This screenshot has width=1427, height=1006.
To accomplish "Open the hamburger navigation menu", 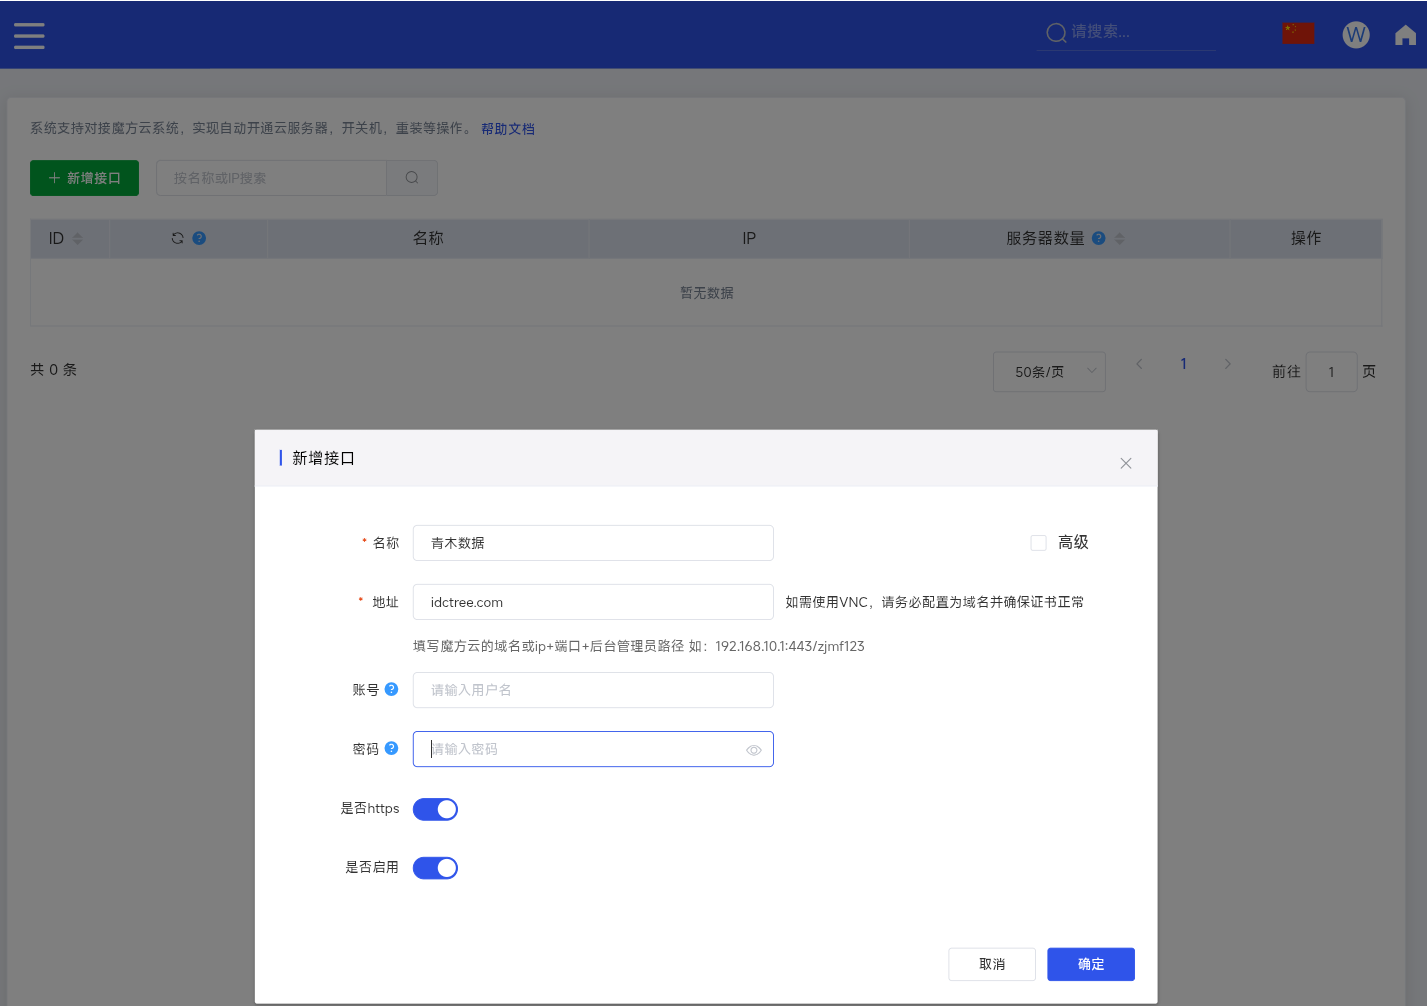I will click(x=29, y=35).
